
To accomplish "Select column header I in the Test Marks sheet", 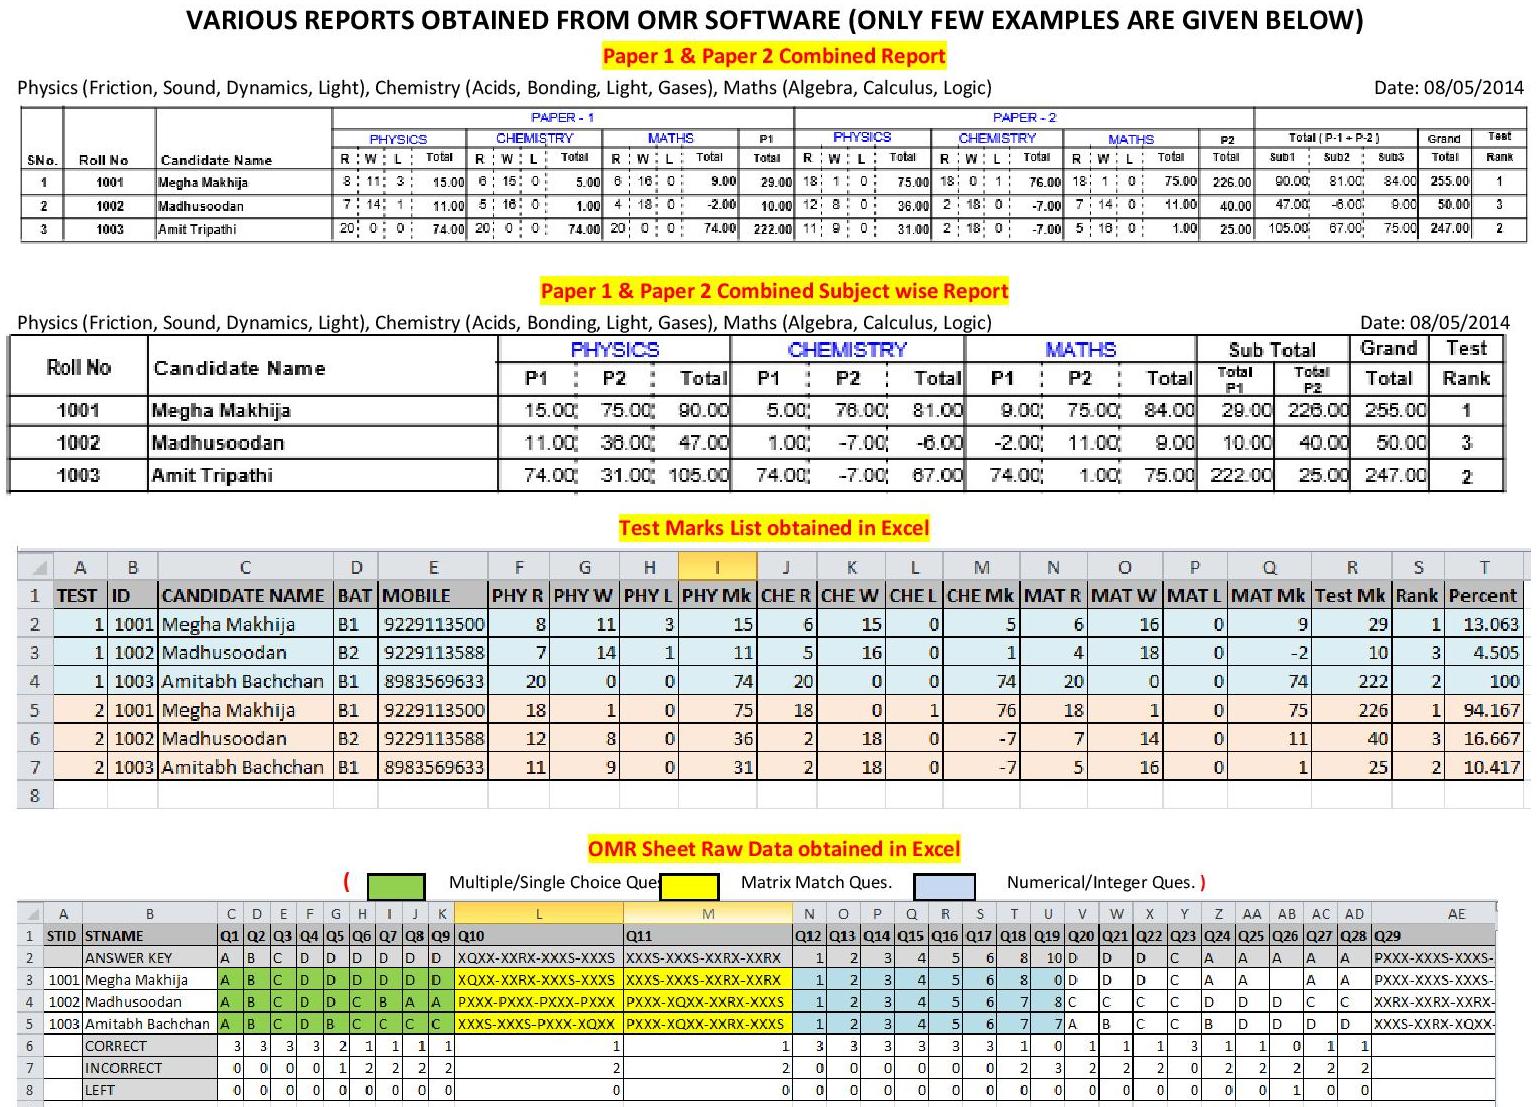I will (x=716, y=567).
